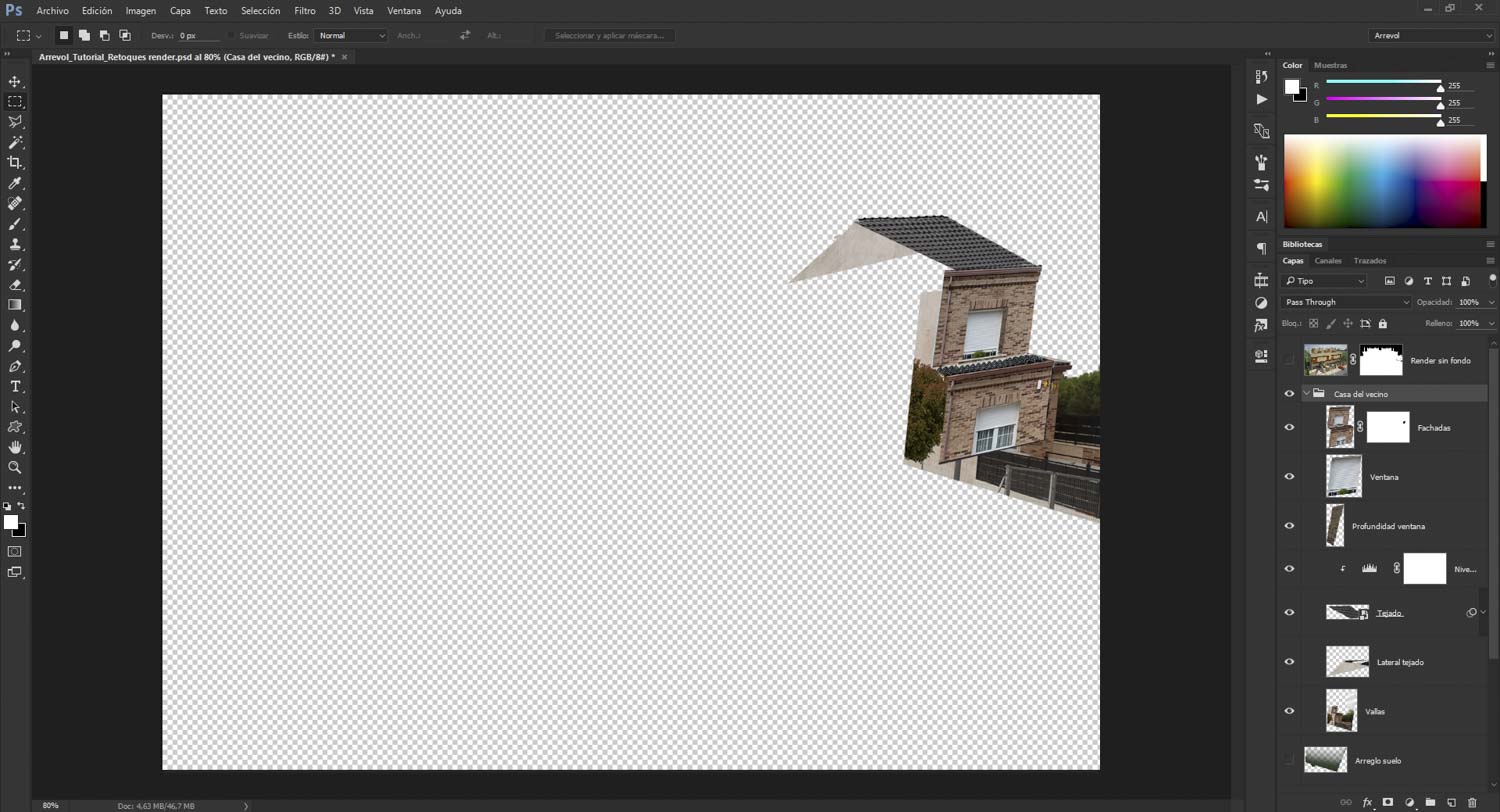Image resolution: width=1500 pixels, height=812 pixels.
Task: Click the R red channel slider
Action: click(x=1384, y=83)
